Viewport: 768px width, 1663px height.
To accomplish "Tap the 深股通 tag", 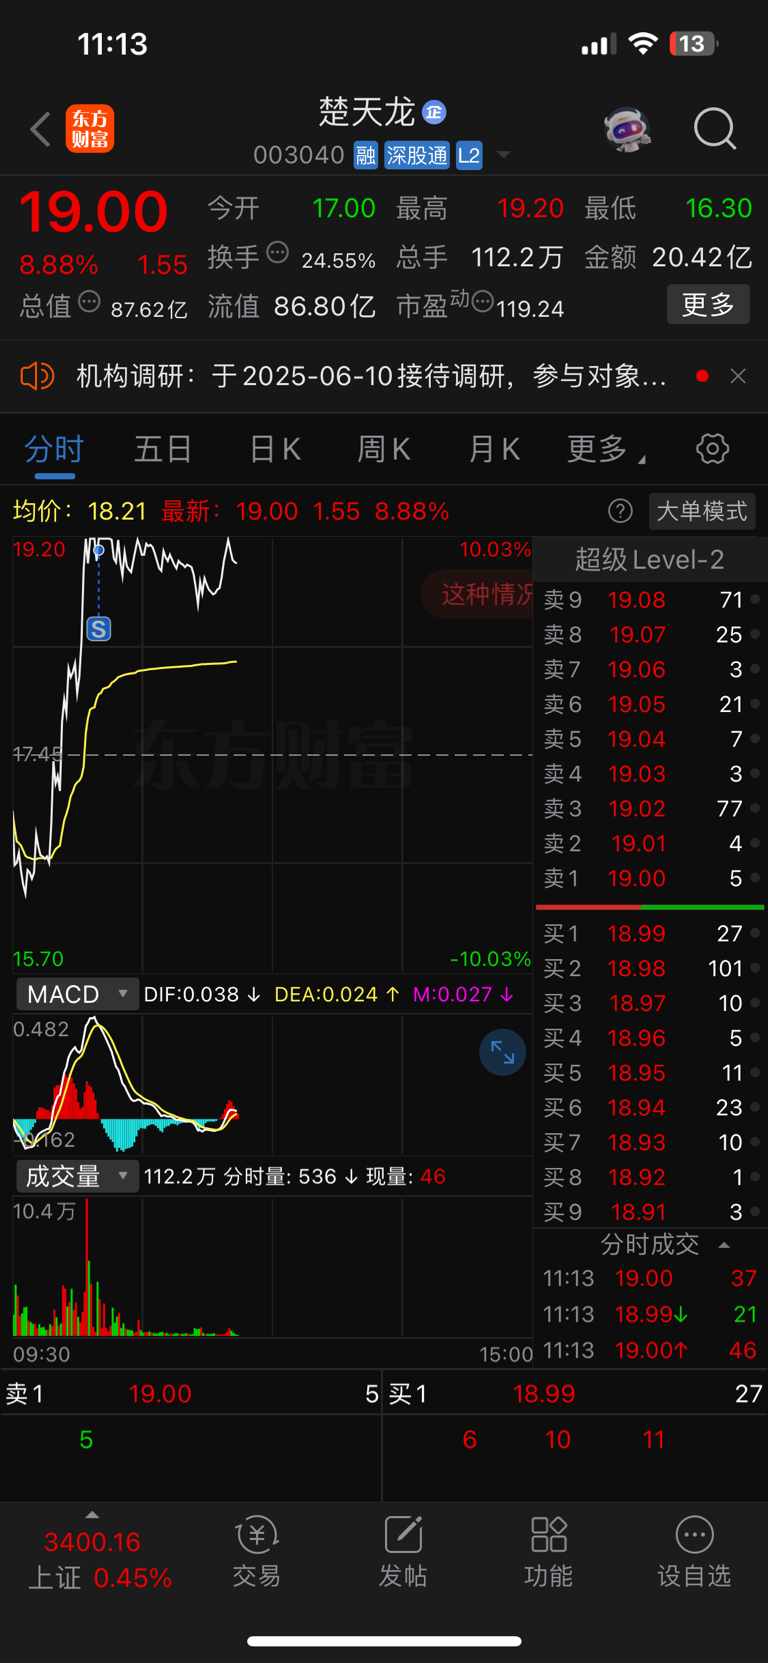I will point(417,155).
